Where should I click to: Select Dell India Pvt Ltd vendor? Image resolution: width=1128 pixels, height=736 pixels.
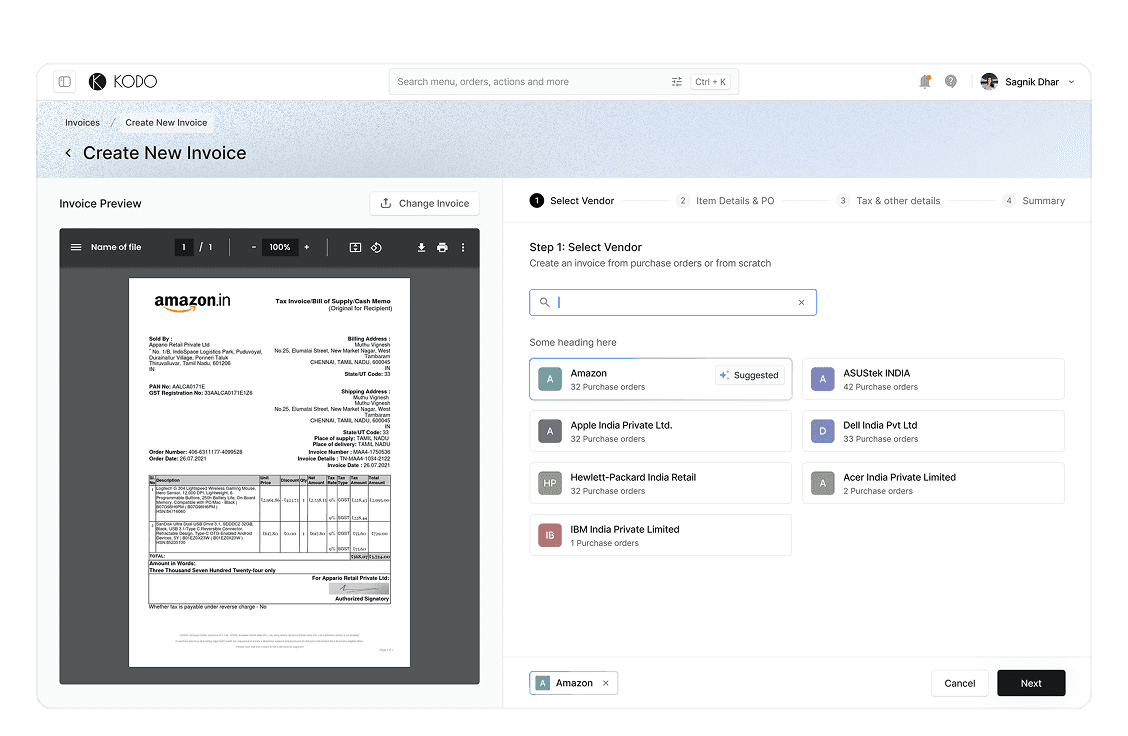point(933,432)
